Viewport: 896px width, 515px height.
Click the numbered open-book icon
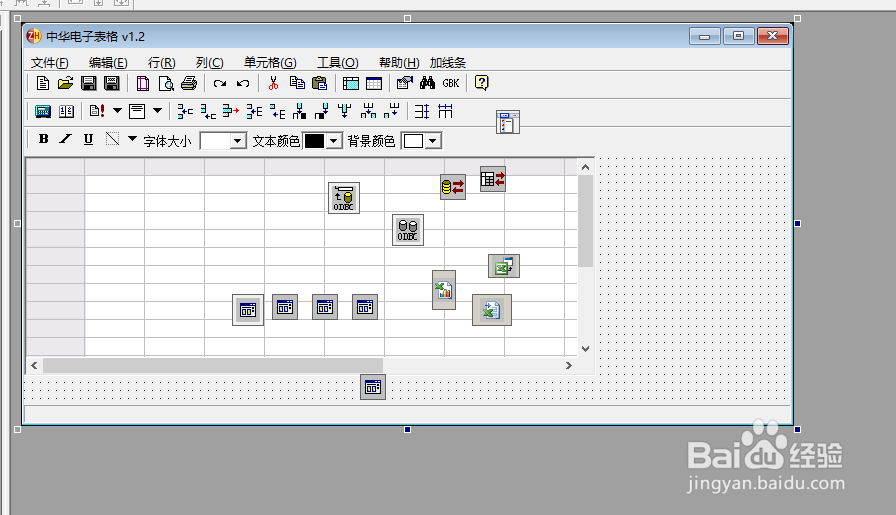[x=66, y=111]
